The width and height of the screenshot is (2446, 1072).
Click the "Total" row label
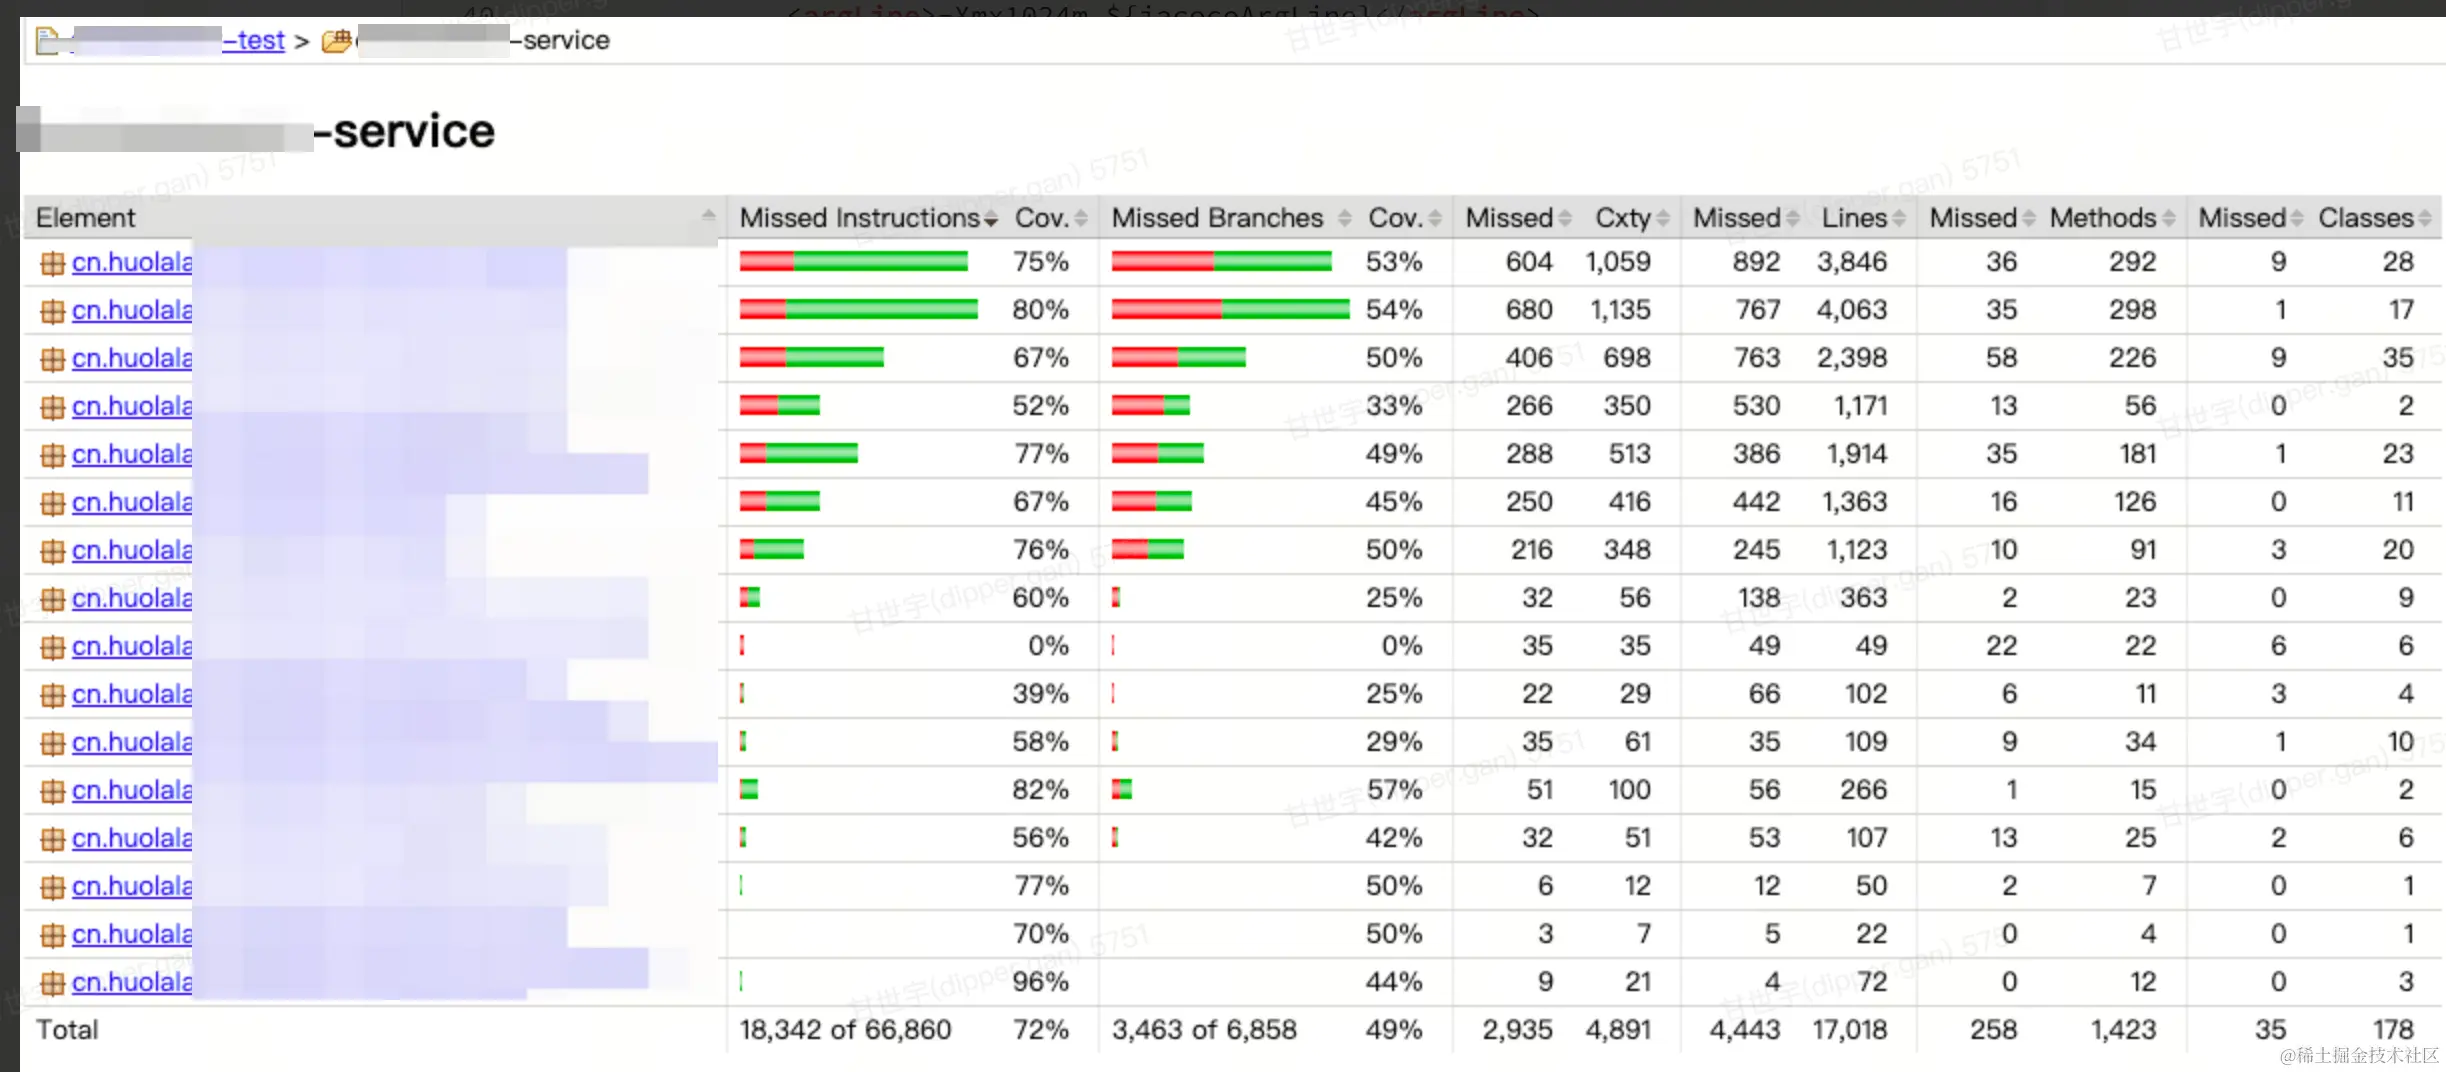click(67, 1030)
